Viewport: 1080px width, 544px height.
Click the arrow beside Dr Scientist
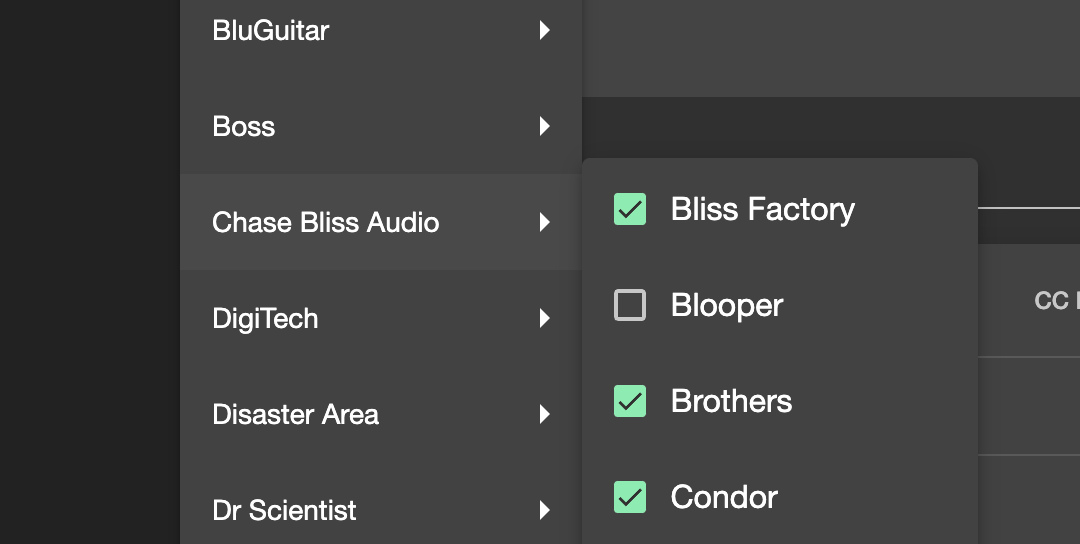(x=545, y=511)
